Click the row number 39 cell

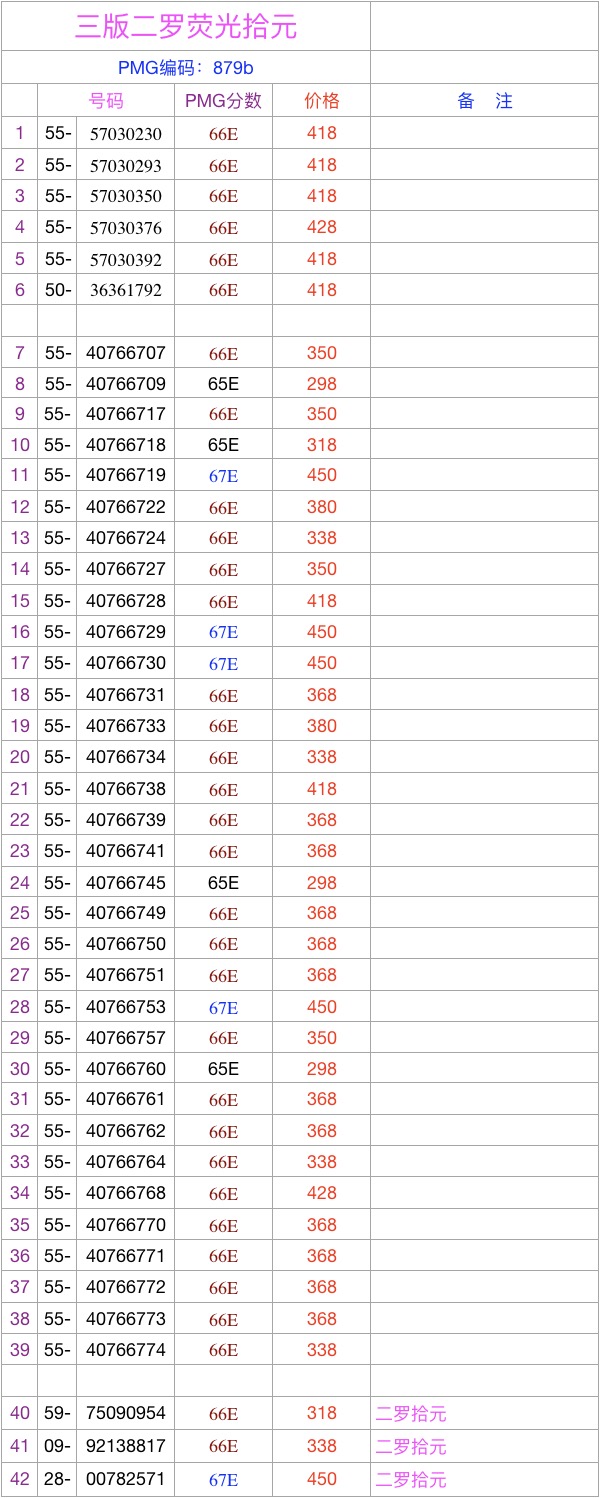pos(20,1349)
